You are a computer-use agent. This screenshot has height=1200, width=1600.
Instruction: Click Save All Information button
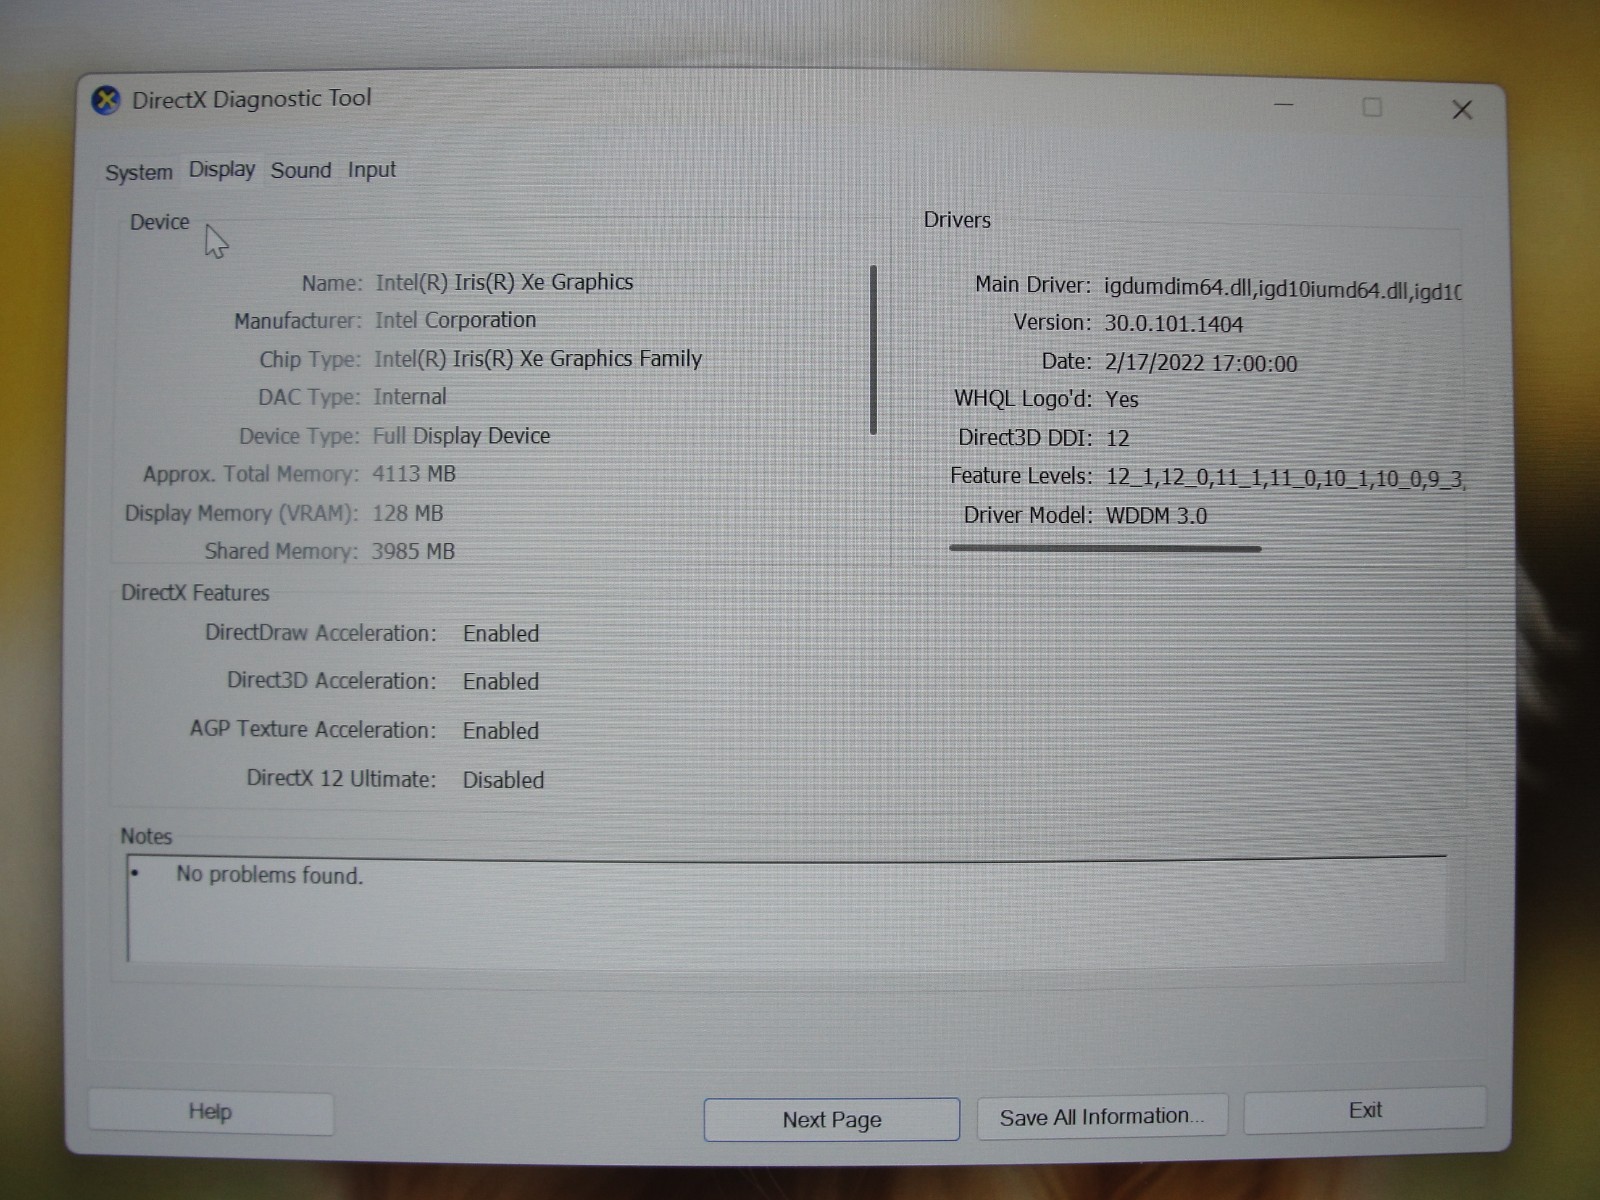tap(1102, 1116)
